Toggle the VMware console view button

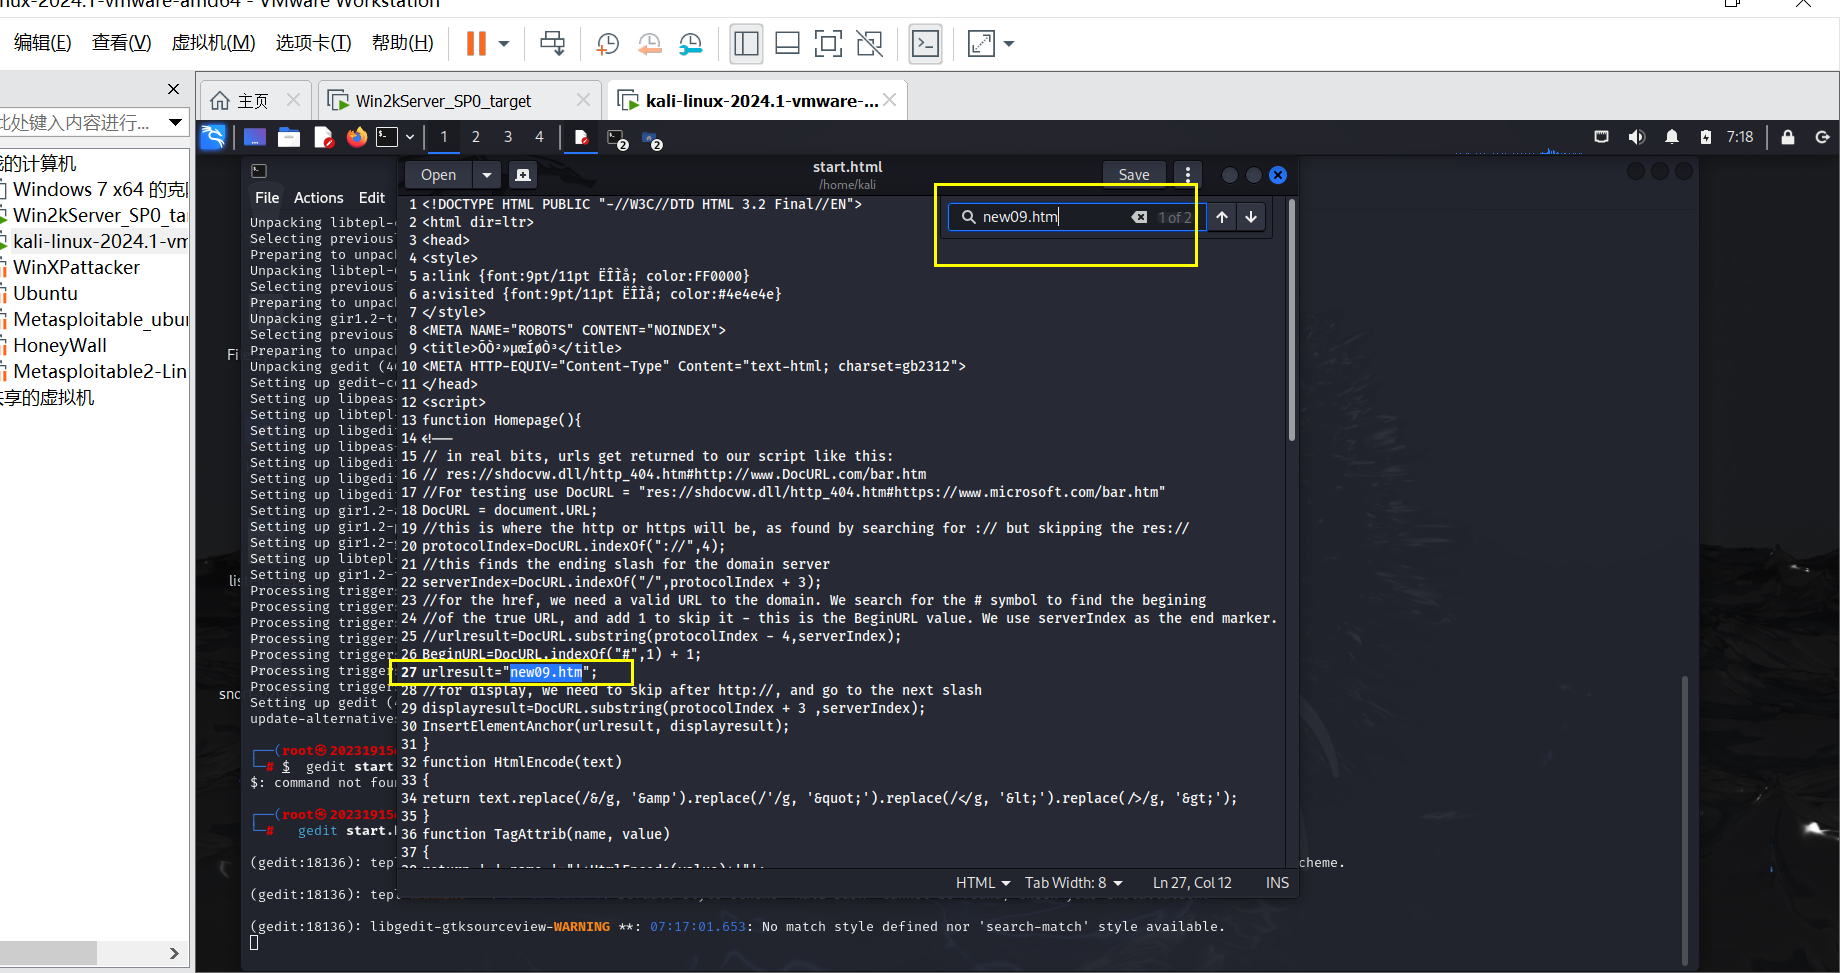click(925, 44)
